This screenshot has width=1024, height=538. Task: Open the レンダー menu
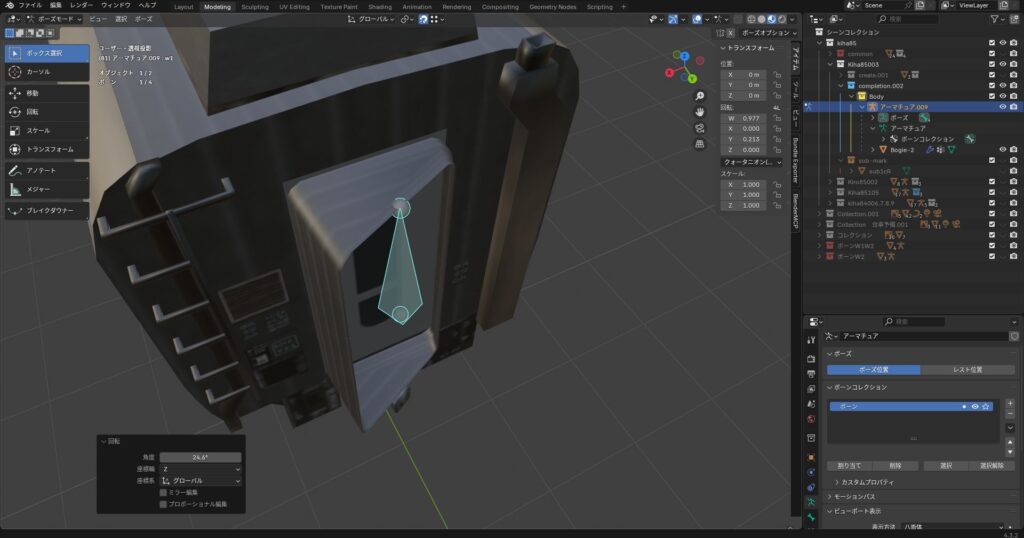81,6
